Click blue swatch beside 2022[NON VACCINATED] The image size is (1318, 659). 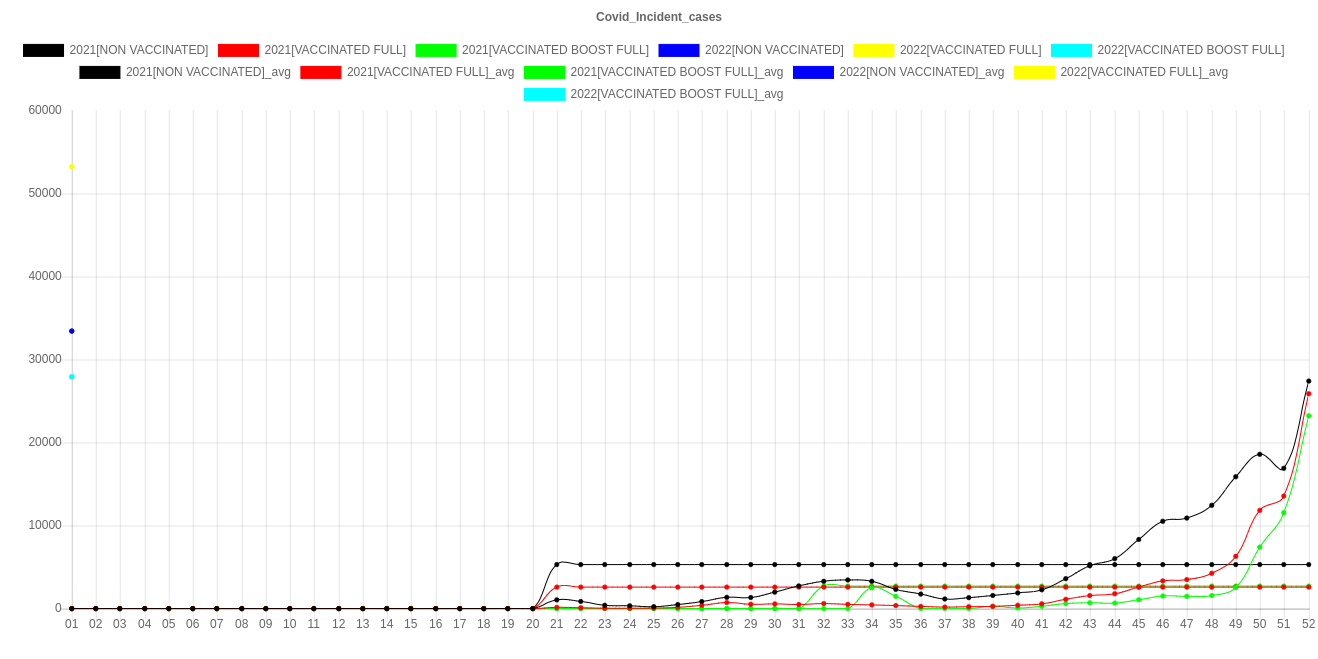[678, 50]
